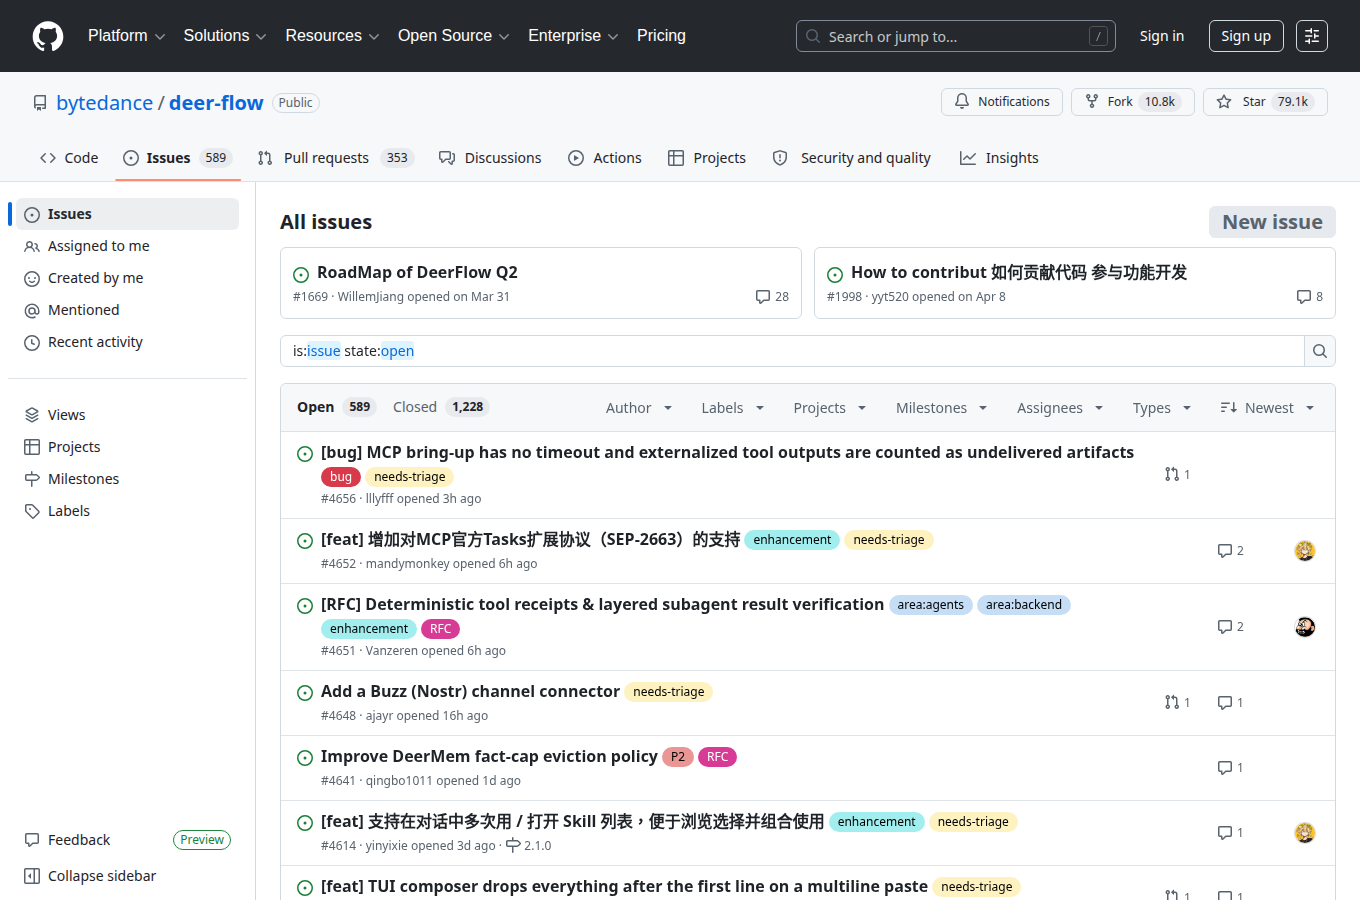Expand the Solutions menu
This screenshot has width=1360, height=900.
point(225,36)
